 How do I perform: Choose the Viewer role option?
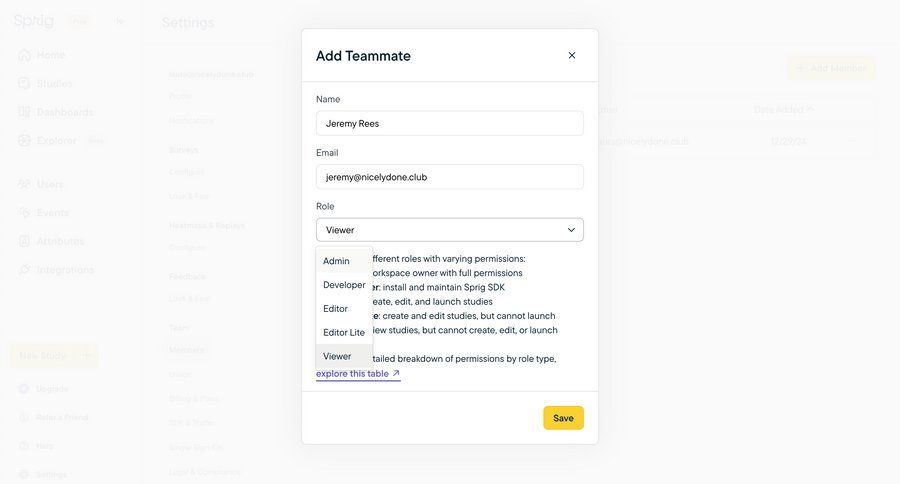[x=337, y=356]
